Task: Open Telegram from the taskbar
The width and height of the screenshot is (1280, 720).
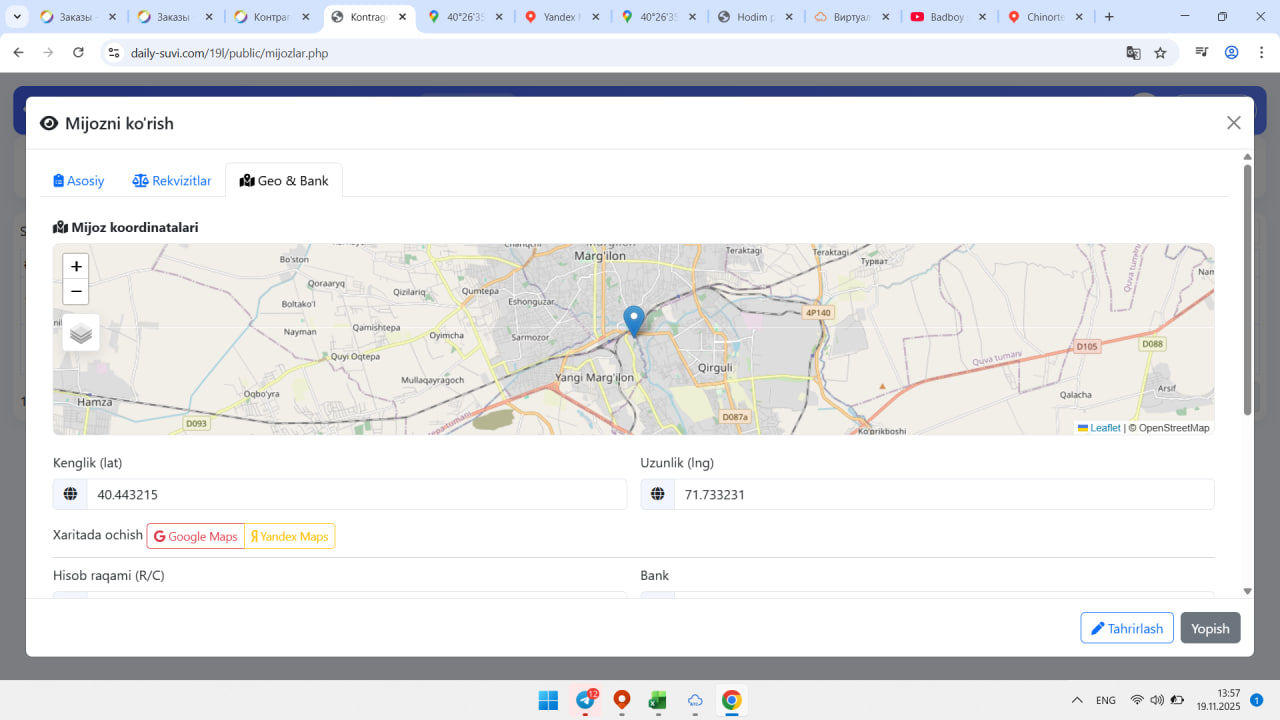Action: [585, 700]
